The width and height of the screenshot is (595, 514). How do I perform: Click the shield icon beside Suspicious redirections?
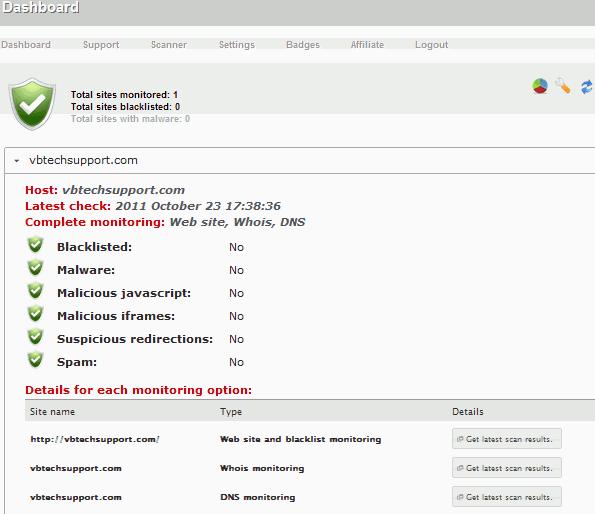click(36, 337)
